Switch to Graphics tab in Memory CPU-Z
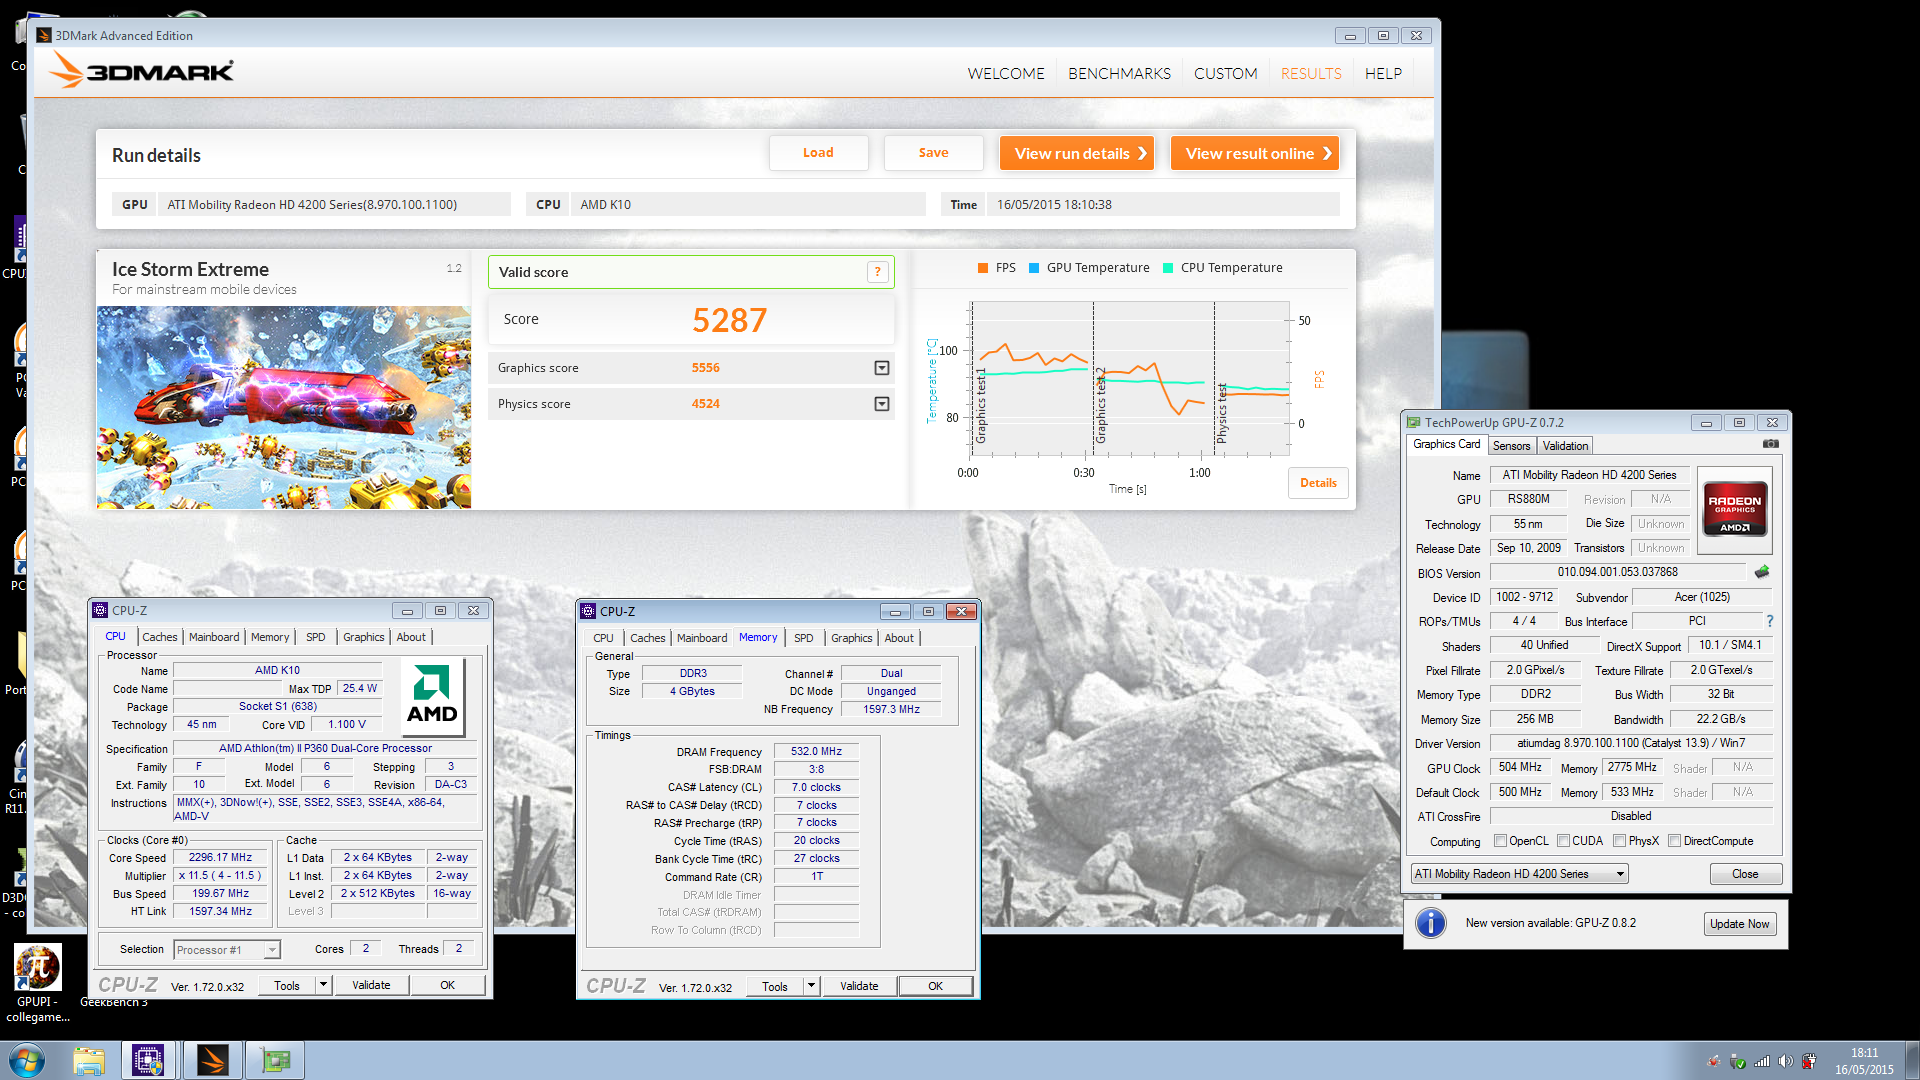Image resolution: width=1920 pixels, height=1080 pixels. click(851, 638)
